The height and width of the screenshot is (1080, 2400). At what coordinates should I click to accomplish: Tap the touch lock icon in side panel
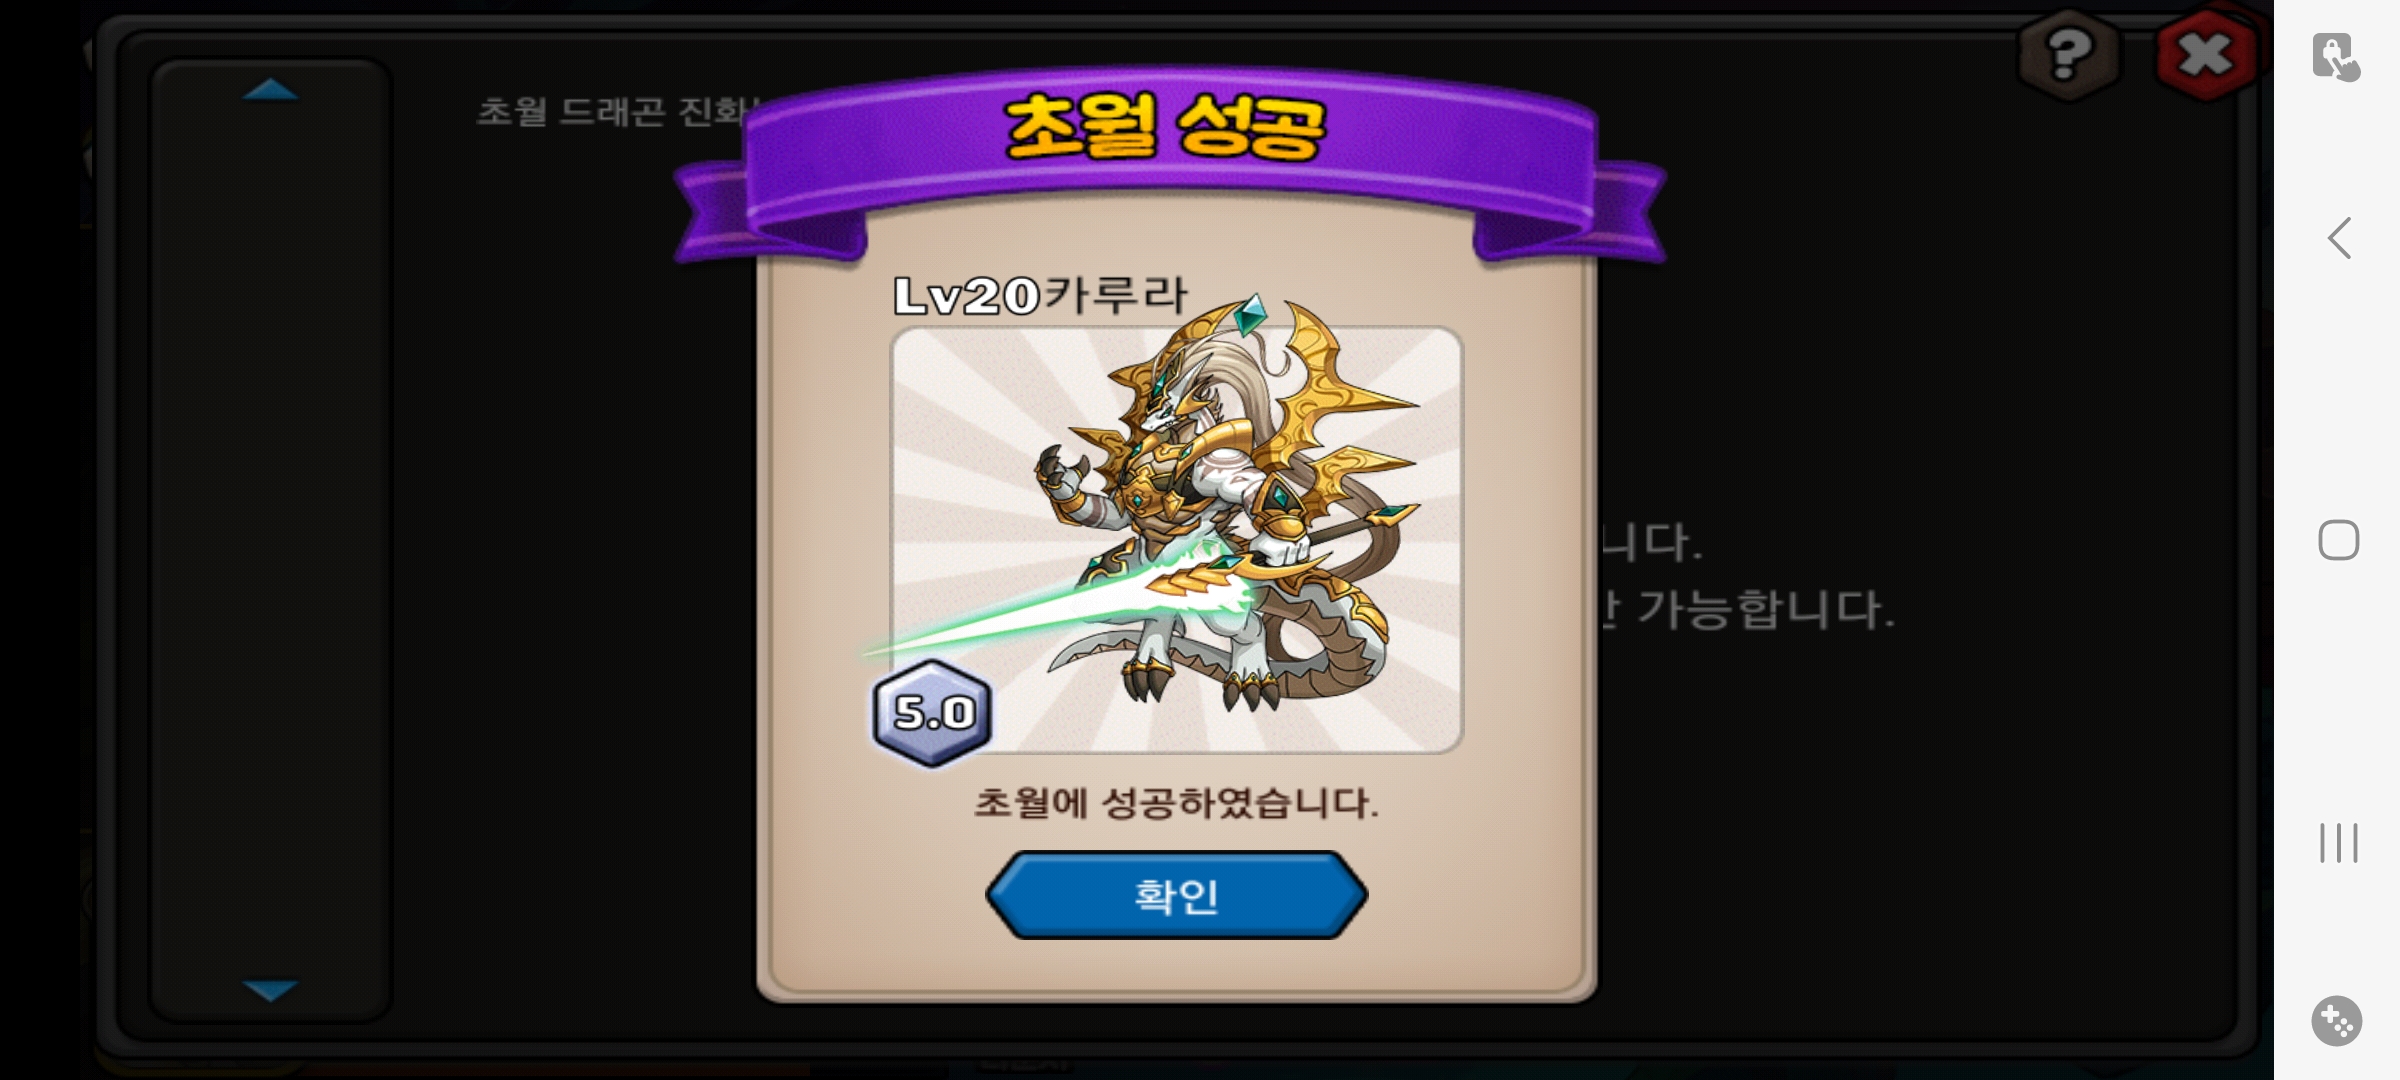[2336, 56]
